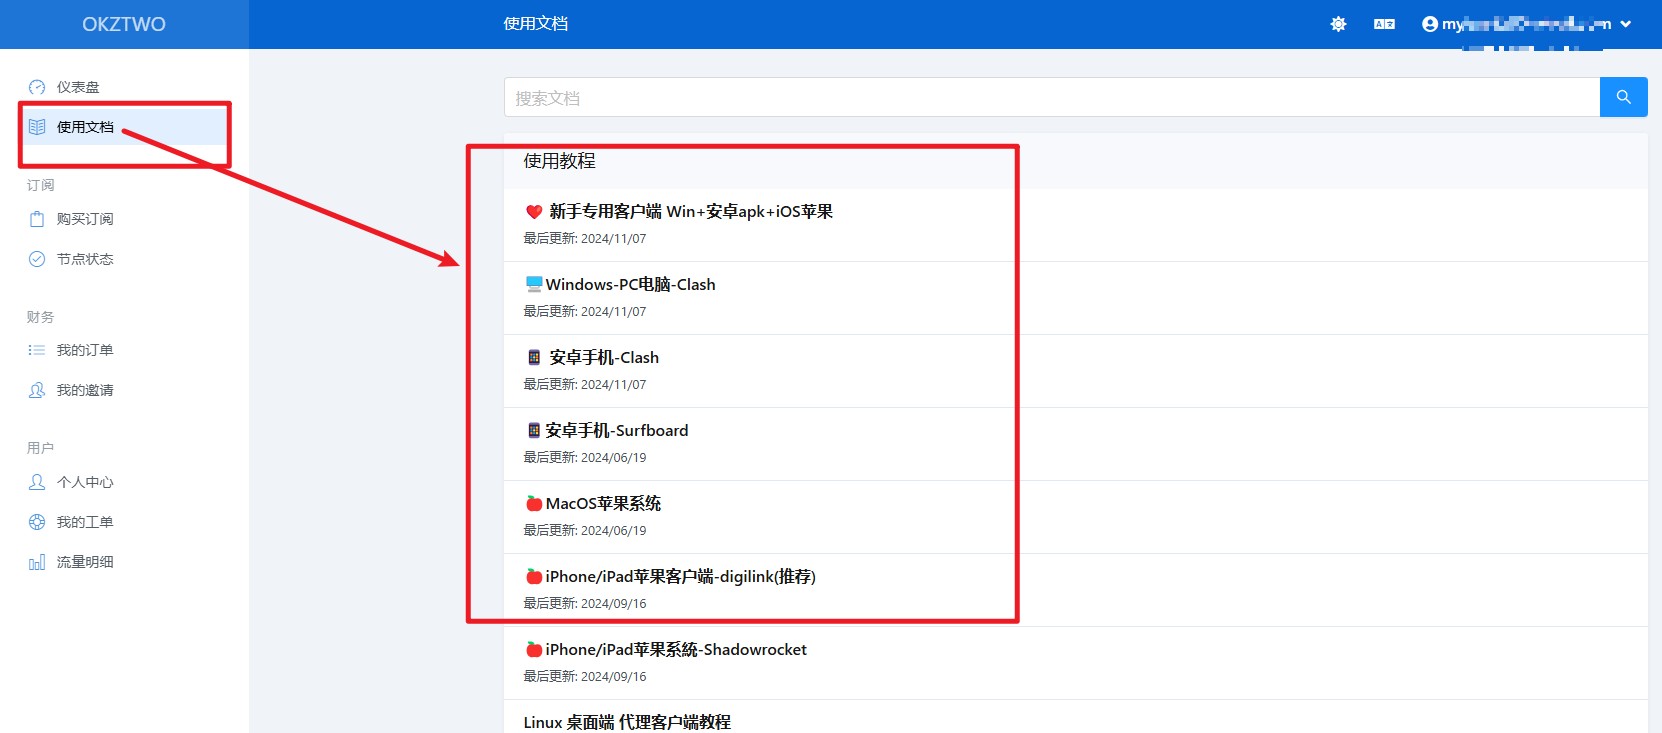Open iPhone/iPad Shadowrocket tutorial
This screenshot has height=733, width=1662.
click(675, 650)
